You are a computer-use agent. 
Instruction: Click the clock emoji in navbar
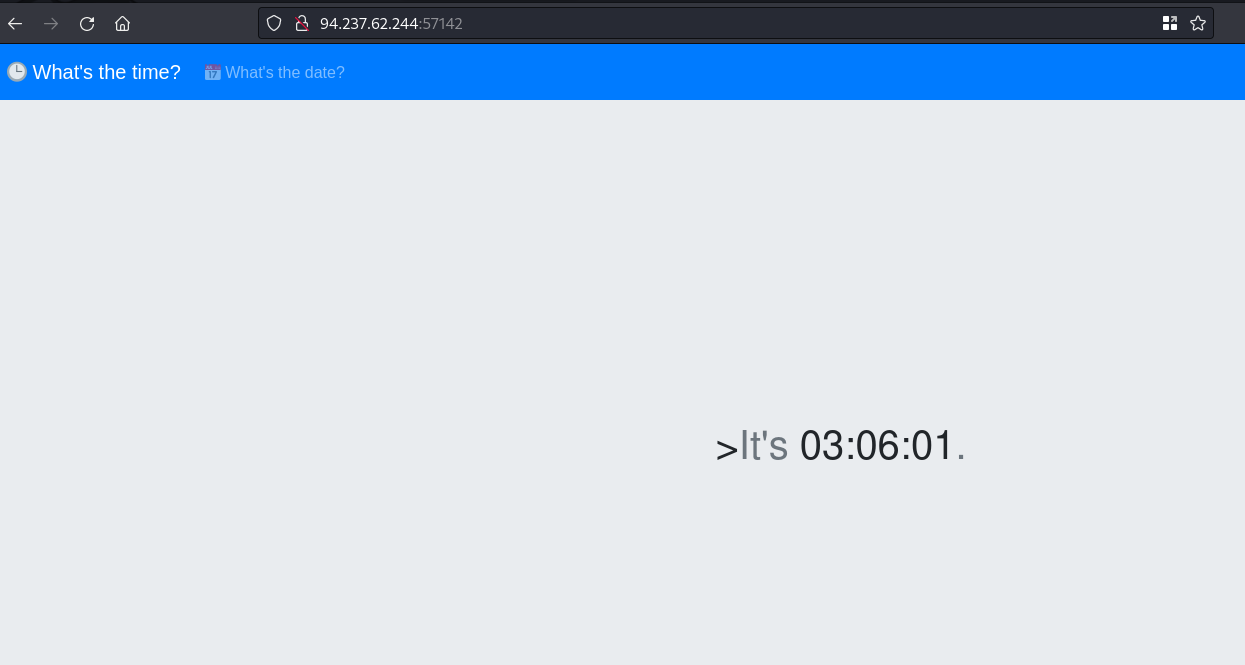click(x=17, y=72)
